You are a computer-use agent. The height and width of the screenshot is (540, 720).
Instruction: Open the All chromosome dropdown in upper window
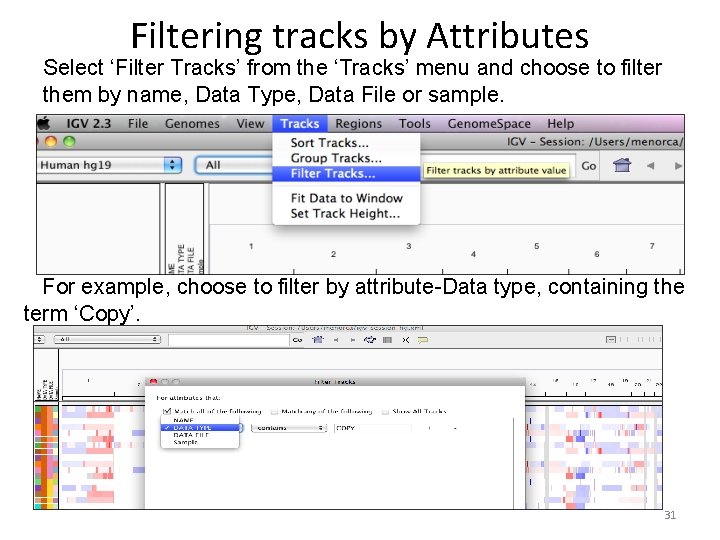[233, 165]
